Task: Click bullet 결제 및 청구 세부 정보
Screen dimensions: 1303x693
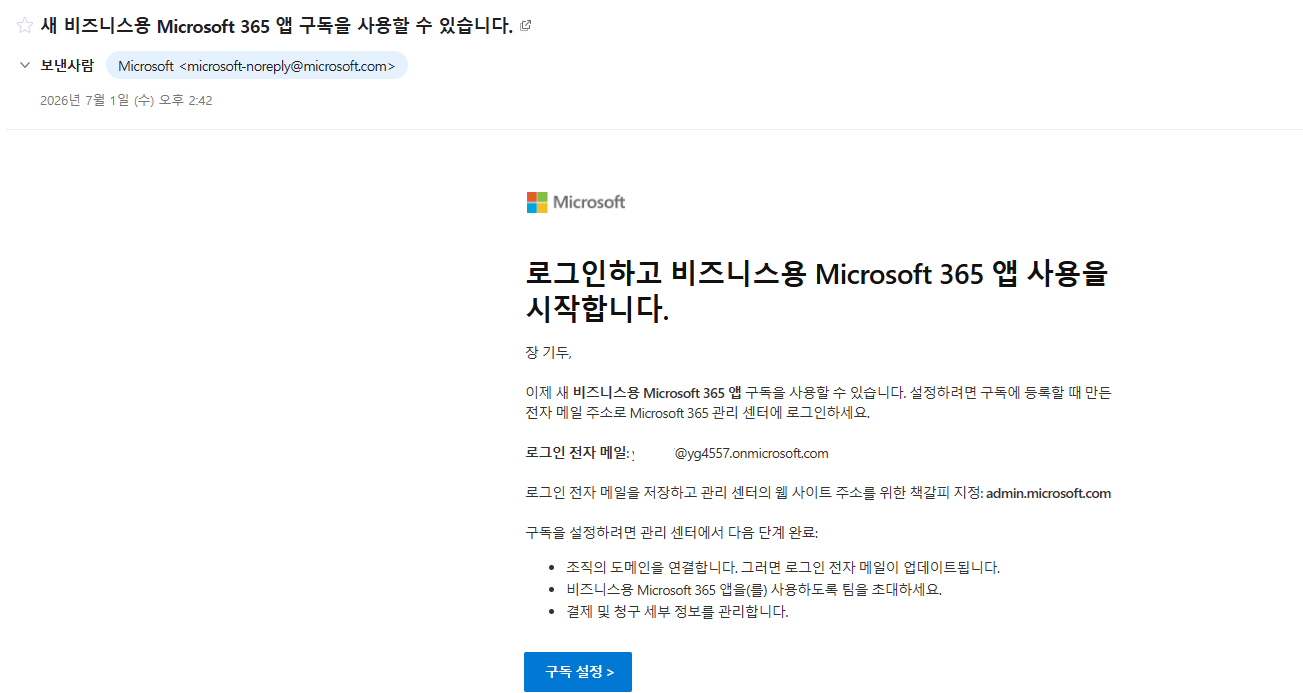Action: tap(677, 612)
